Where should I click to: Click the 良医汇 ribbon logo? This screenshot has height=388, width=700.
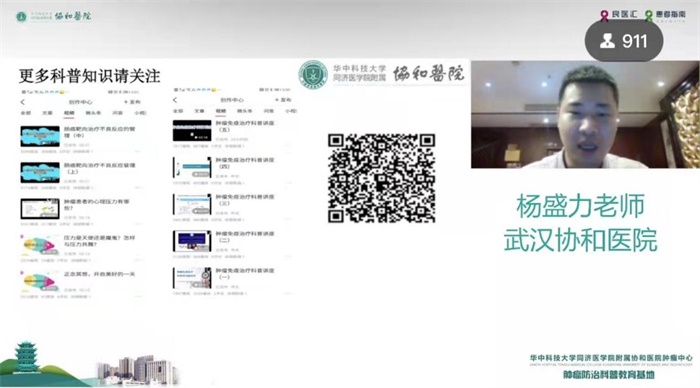coord(619,15)
